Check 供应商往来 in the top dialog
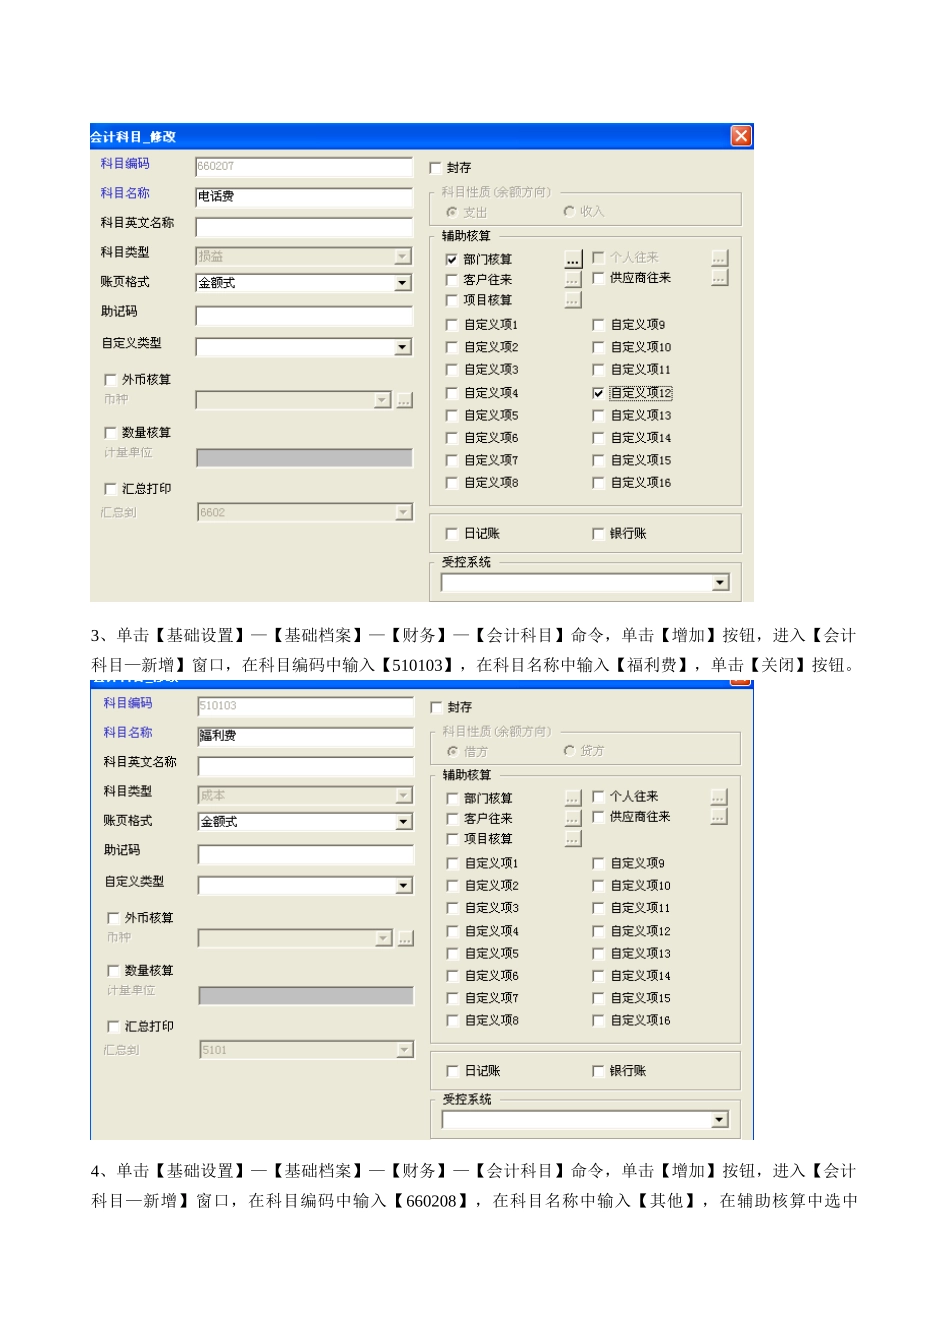 click(598, 278)
